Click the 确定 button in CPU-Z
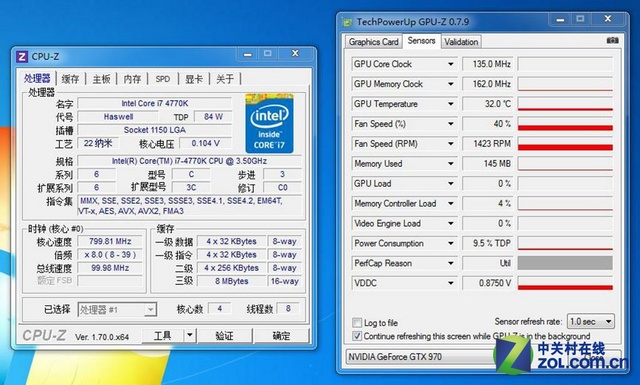640x385 pixels. tap(281, 336)
